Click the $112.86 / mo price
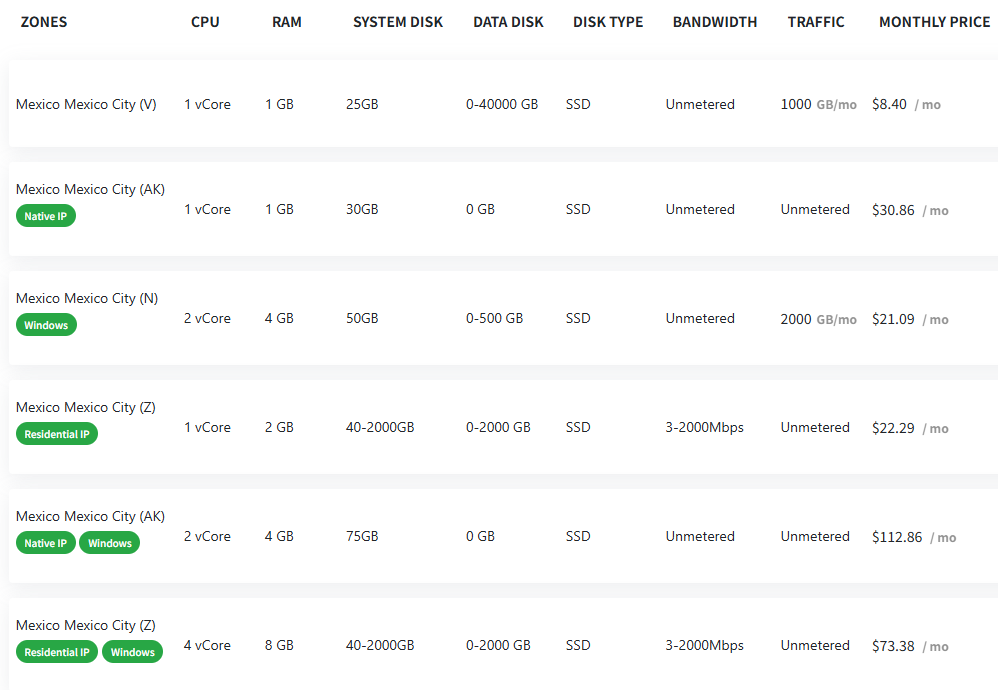The width and height of the screenshot is (998, 690). click(x=914, y=537)
